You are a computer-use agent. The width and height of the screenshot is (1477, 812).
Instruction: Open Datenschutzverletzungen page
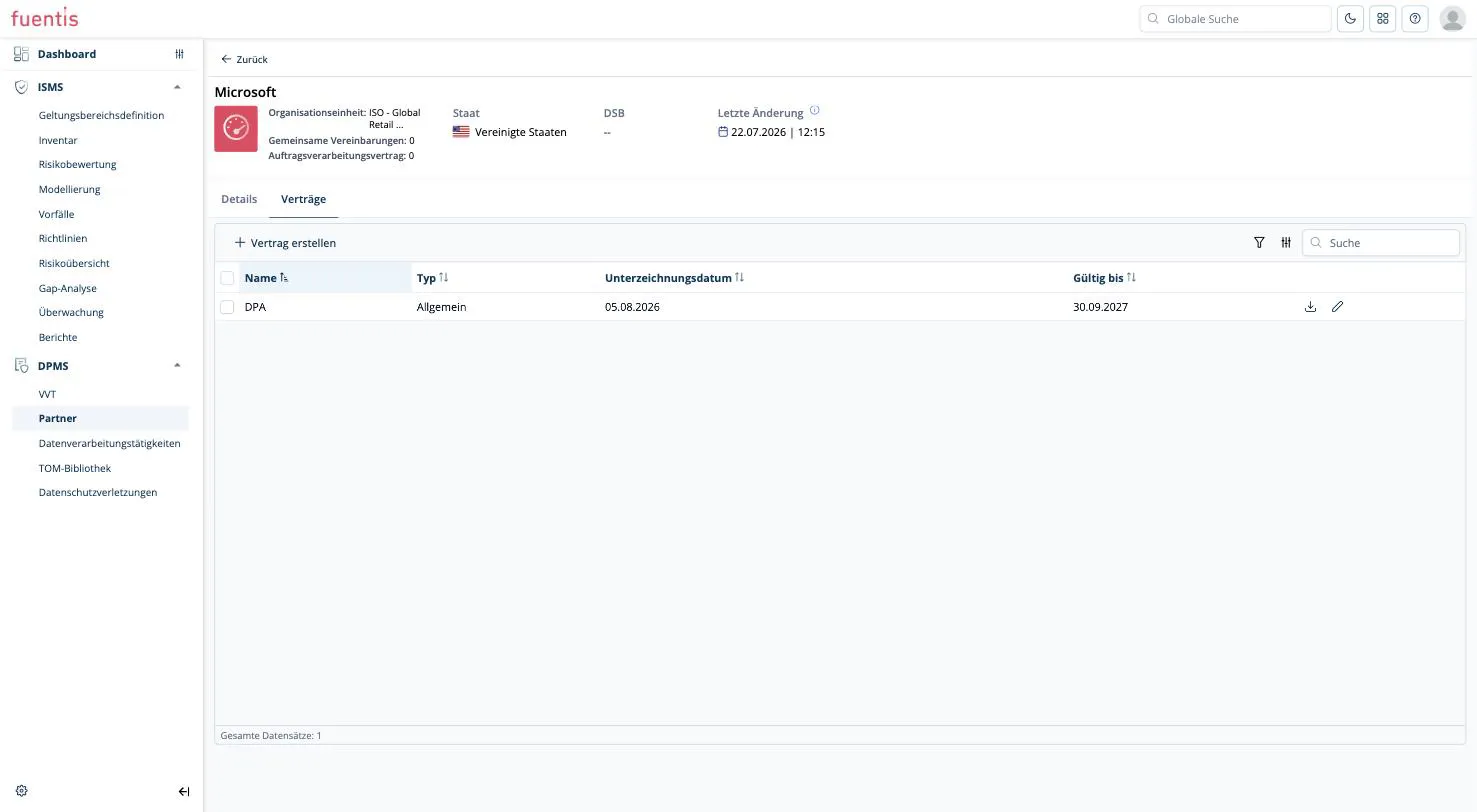pyautogui.click(x=98, y=492)
